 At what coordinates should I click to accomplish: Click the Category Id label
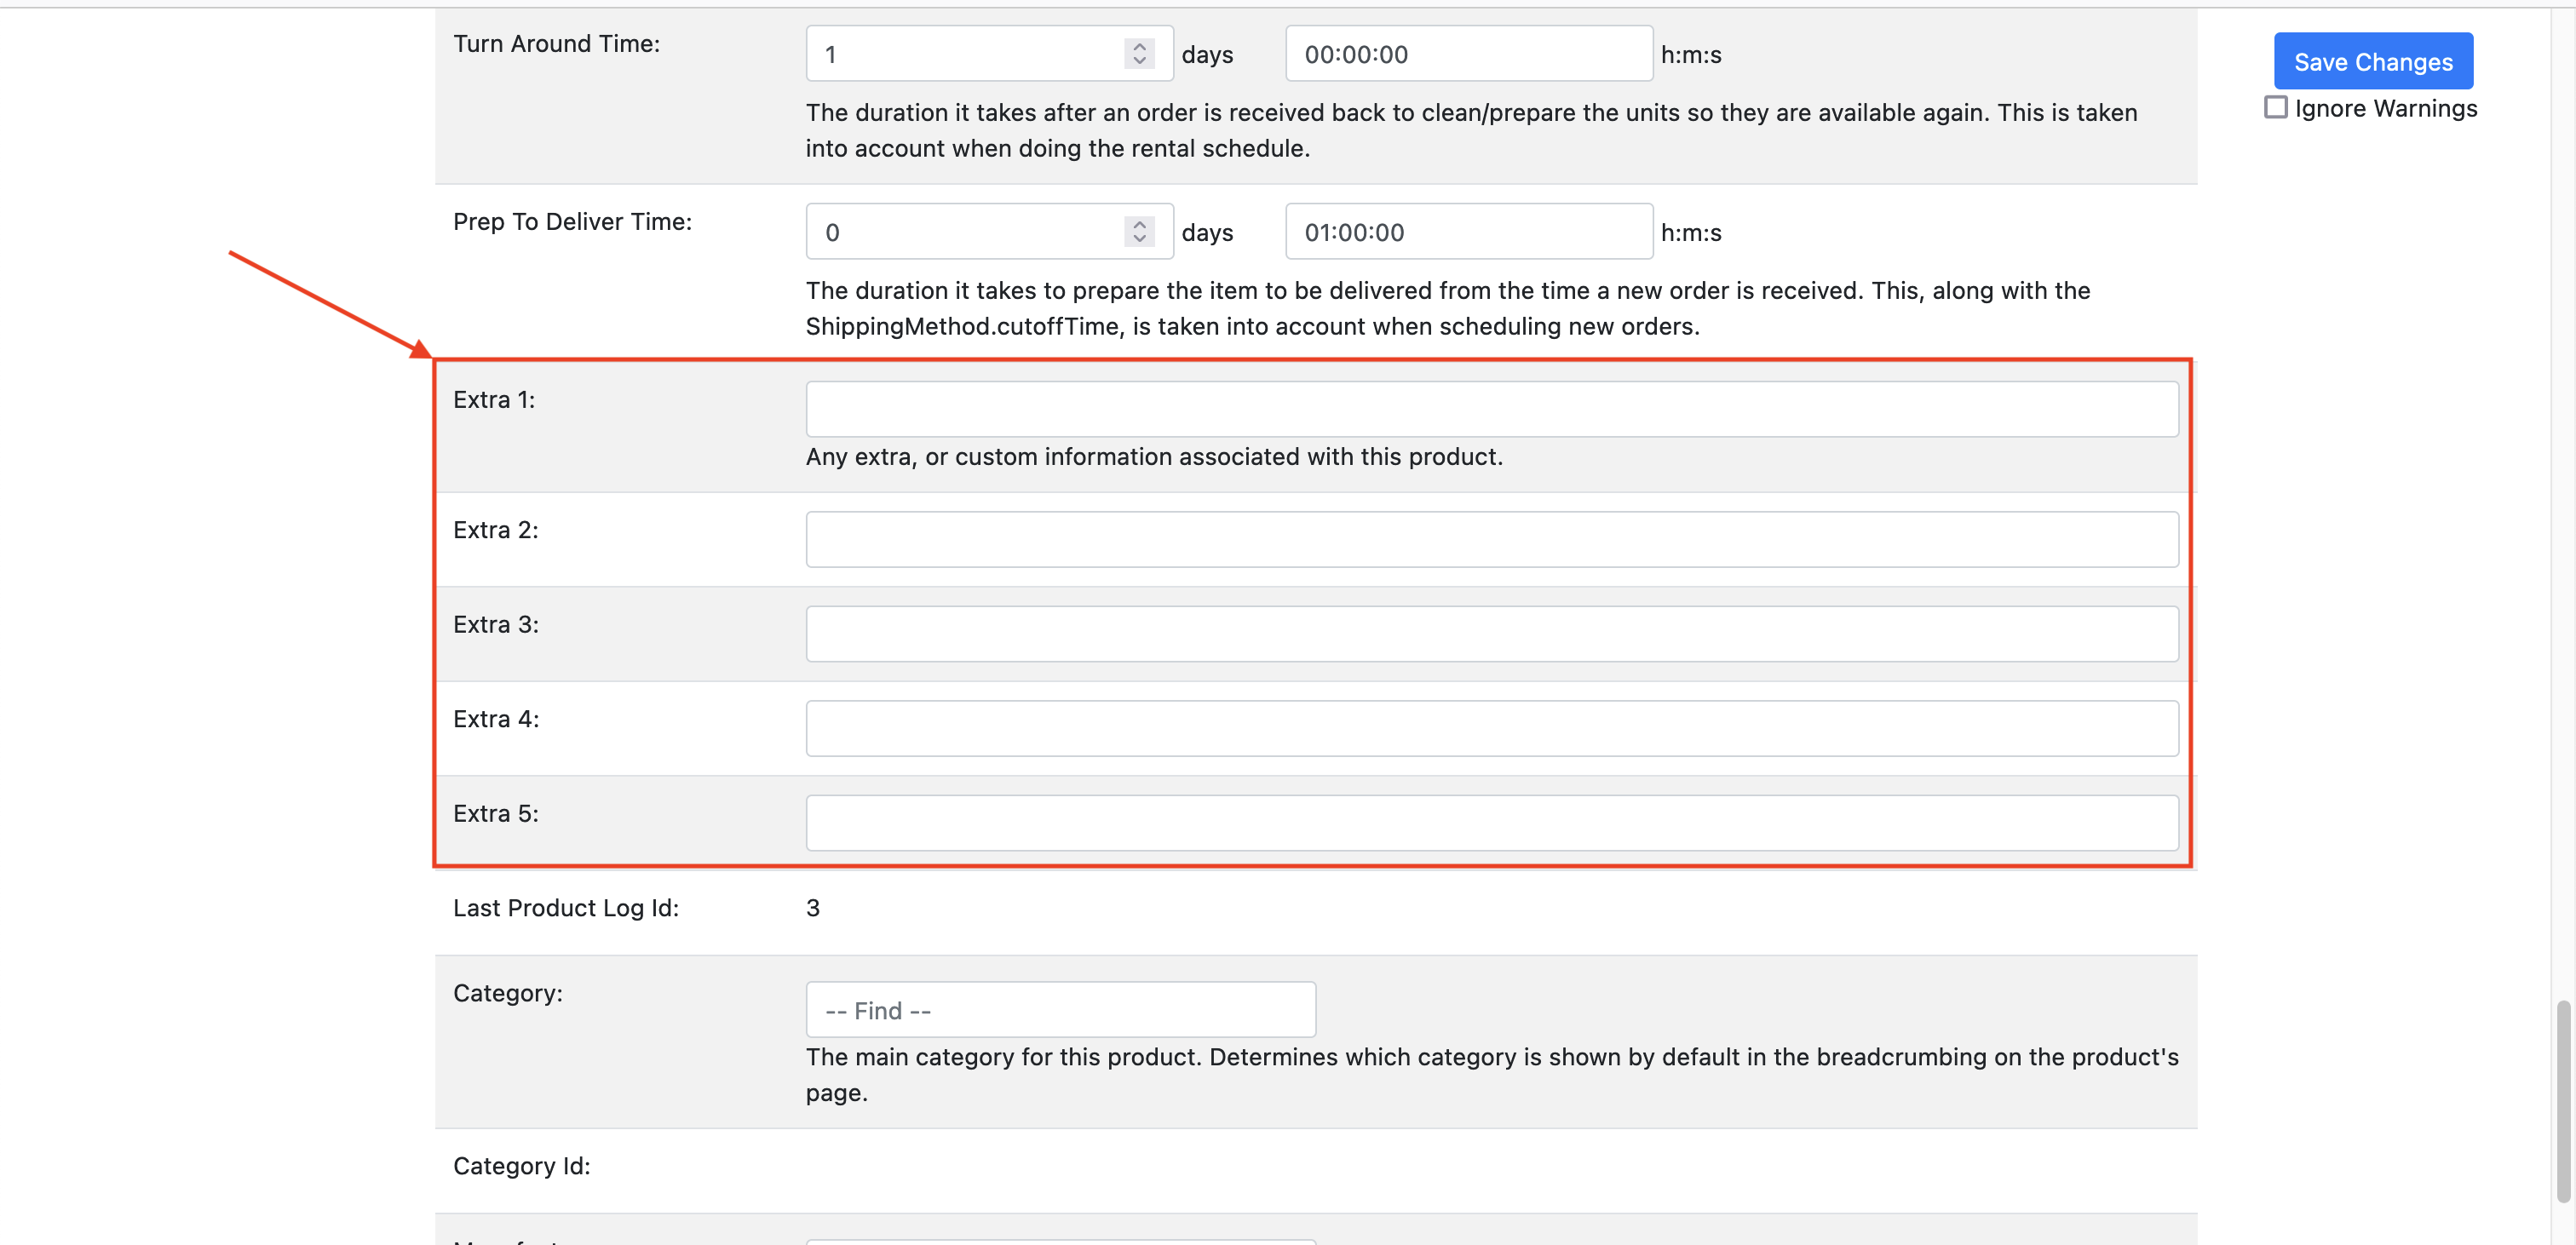[x=521, y=1166]
